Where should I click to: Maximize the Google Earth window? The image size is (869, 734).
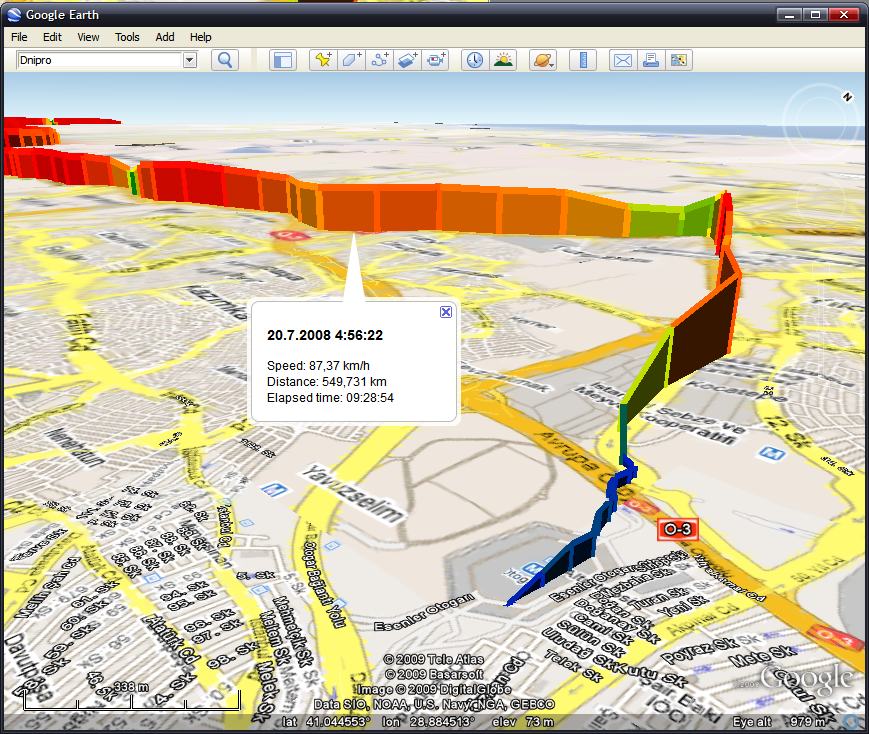(x=816, y=14)
